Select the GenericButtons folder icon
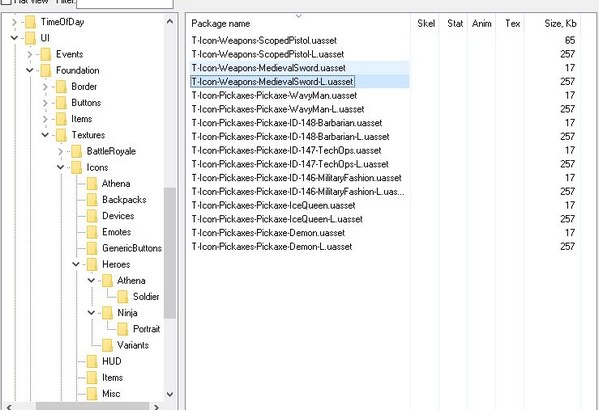 92,248
